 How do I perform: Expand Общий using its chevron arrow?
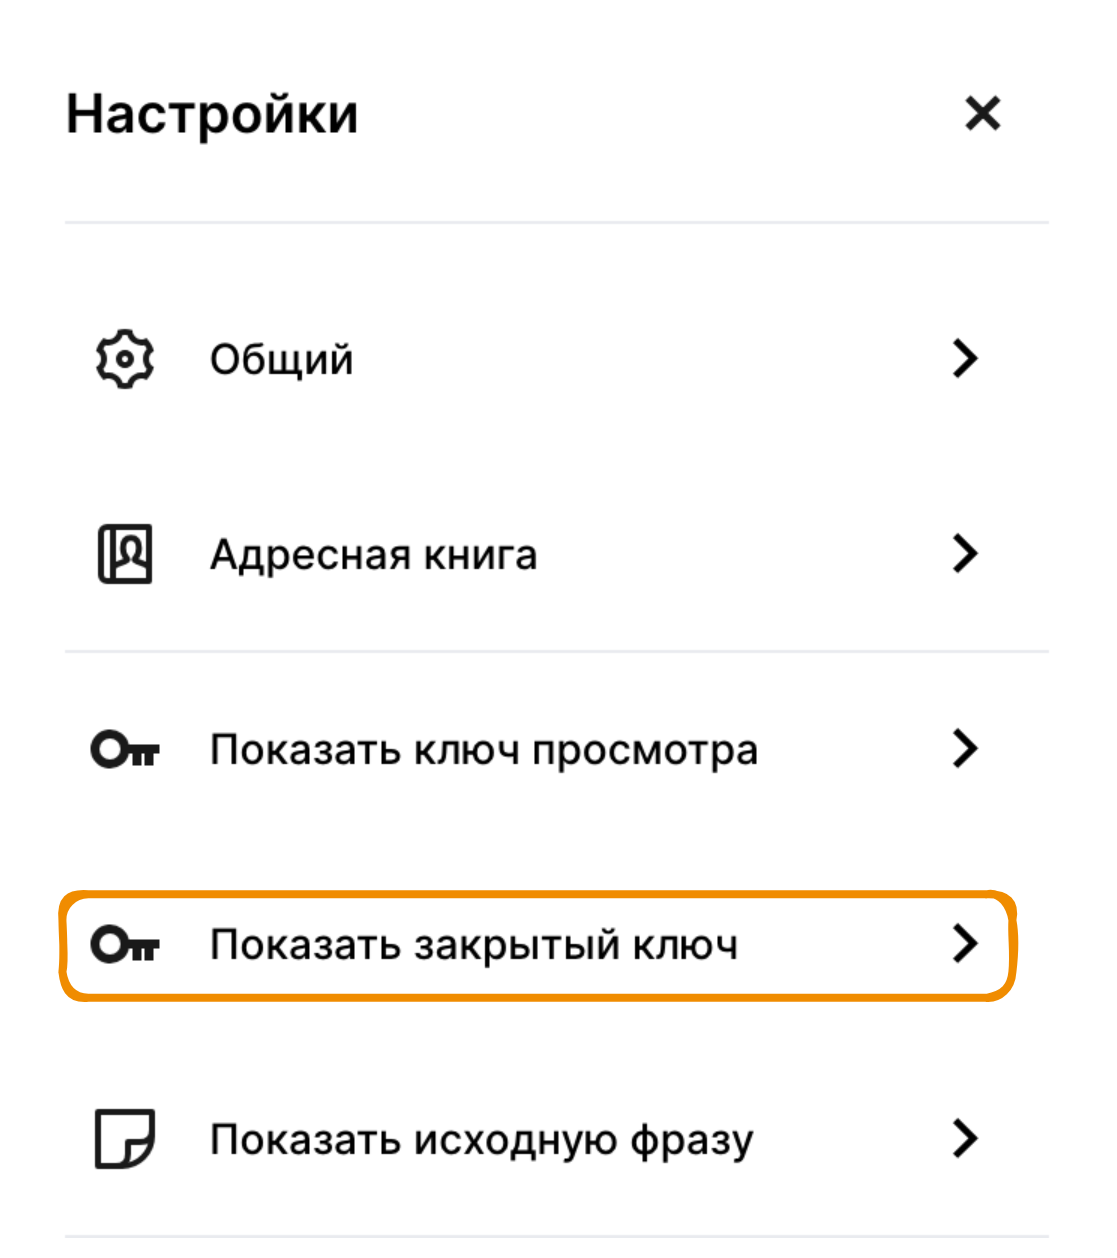(964, 358)
